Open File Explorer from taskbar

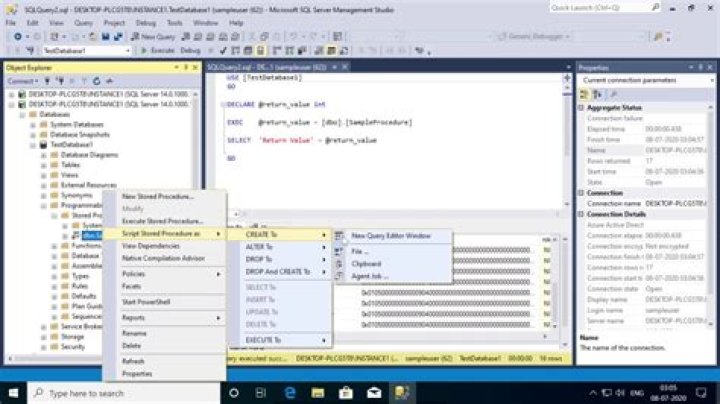point(318,393)
